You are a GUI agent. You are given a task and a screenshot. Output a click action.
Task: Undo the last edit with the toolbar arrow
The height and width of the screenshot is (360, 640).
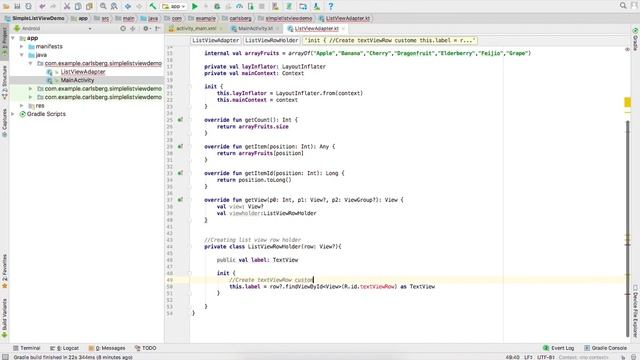click(x=42, y=6)
